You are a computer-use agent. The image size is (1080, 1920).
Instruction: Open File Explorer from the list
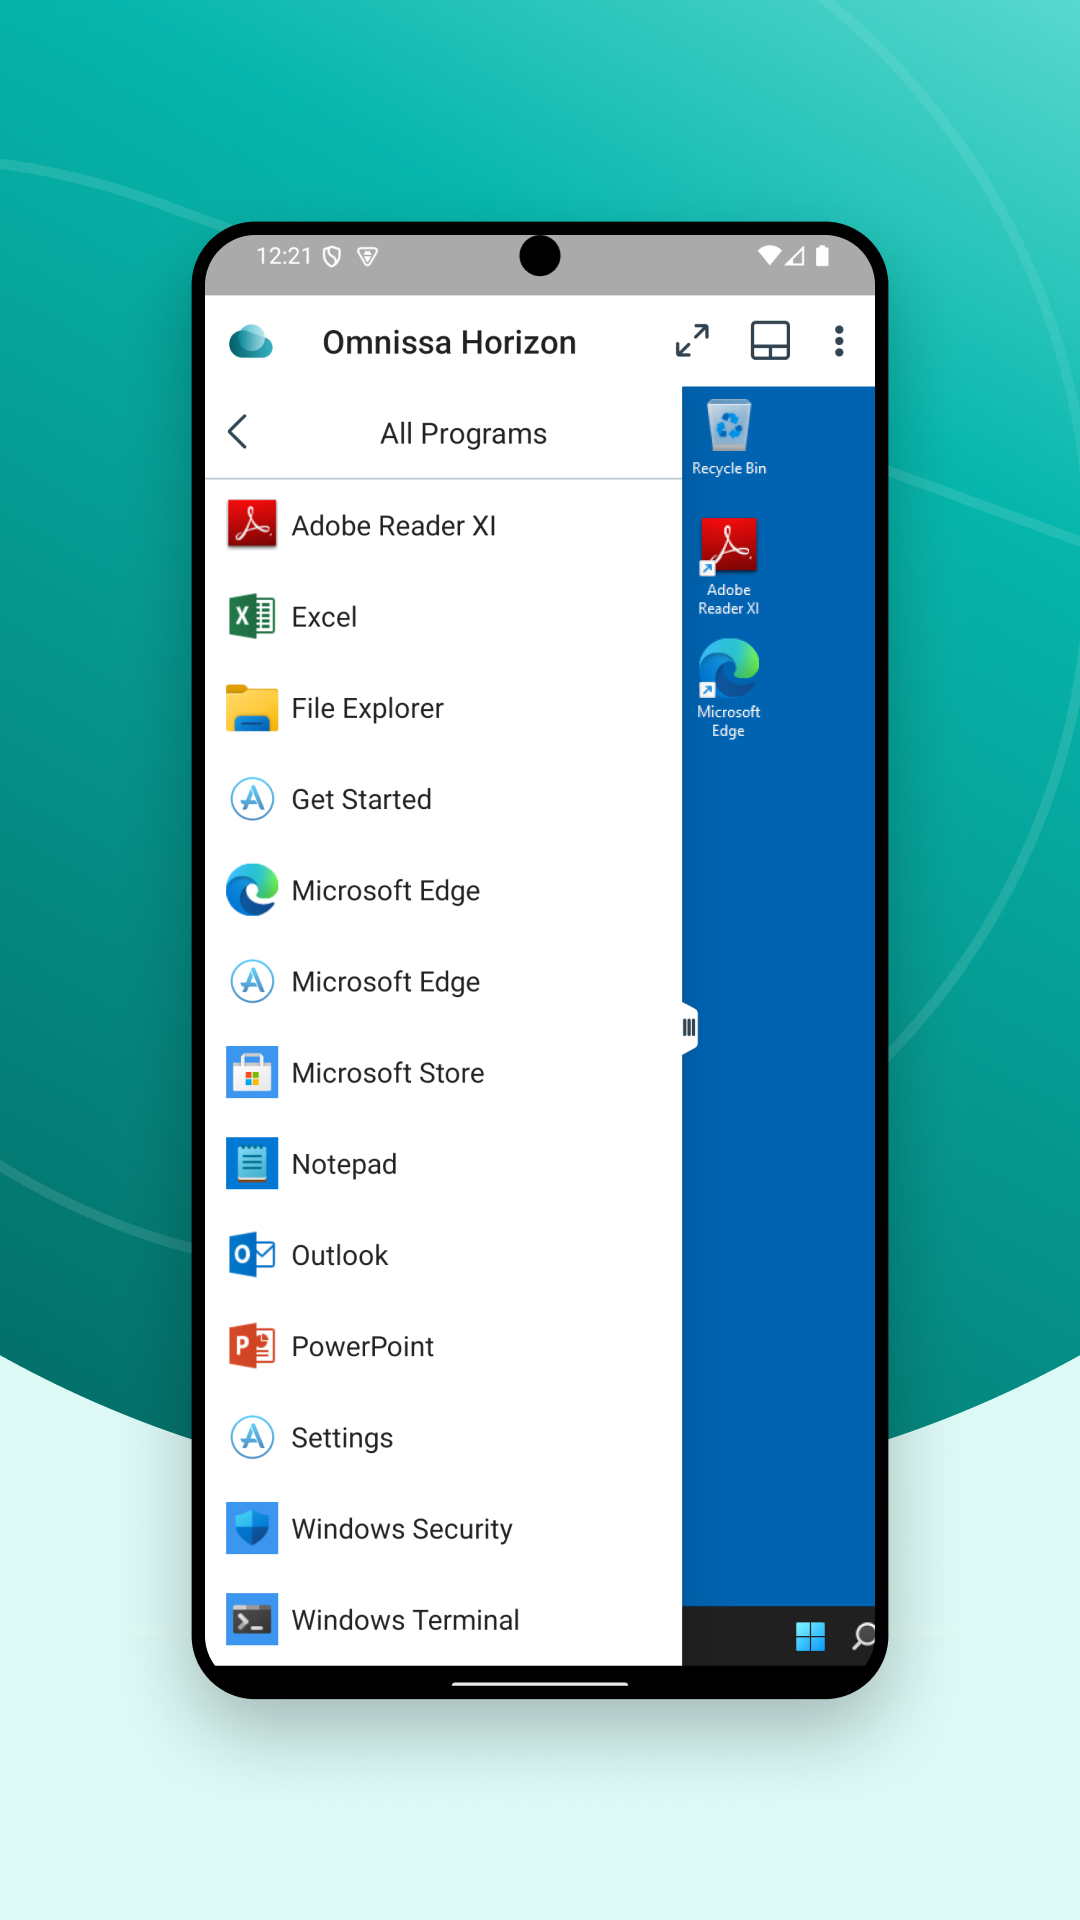click(x=367, y=708)
